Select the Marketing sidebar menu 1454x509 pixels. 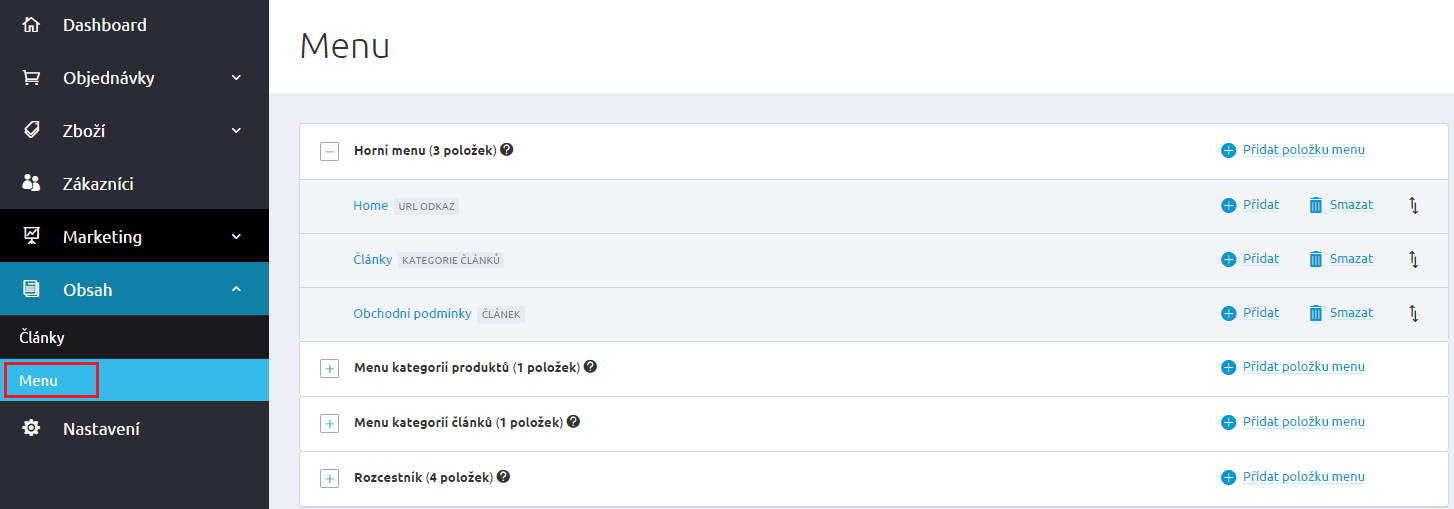134,236
